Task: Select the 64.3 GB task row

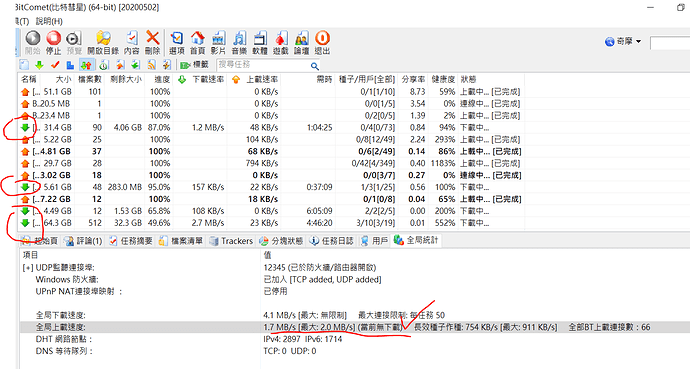Action: pos(271,223)
